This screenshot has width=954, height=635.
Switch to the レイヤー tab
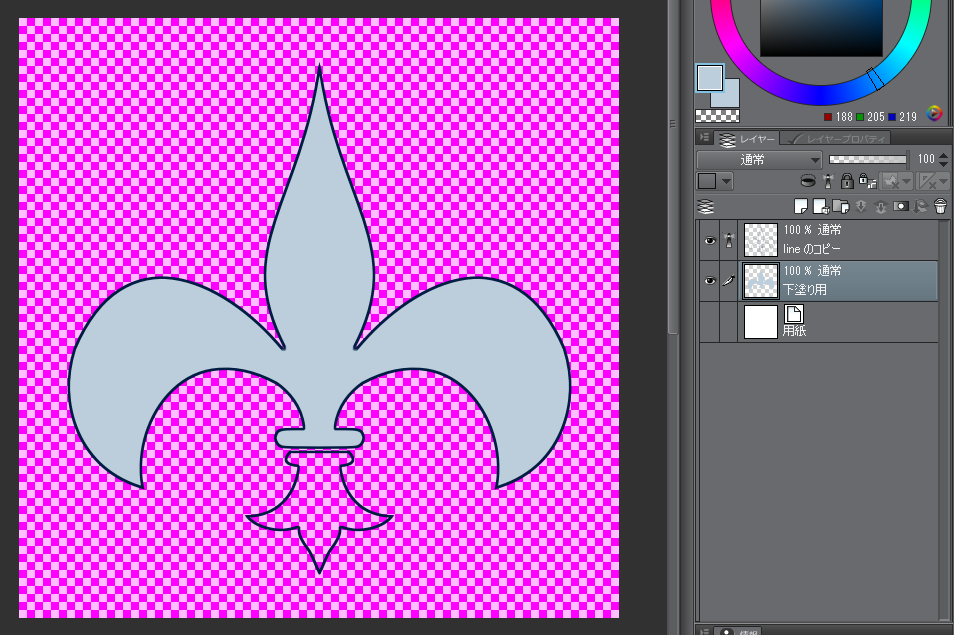746,139
